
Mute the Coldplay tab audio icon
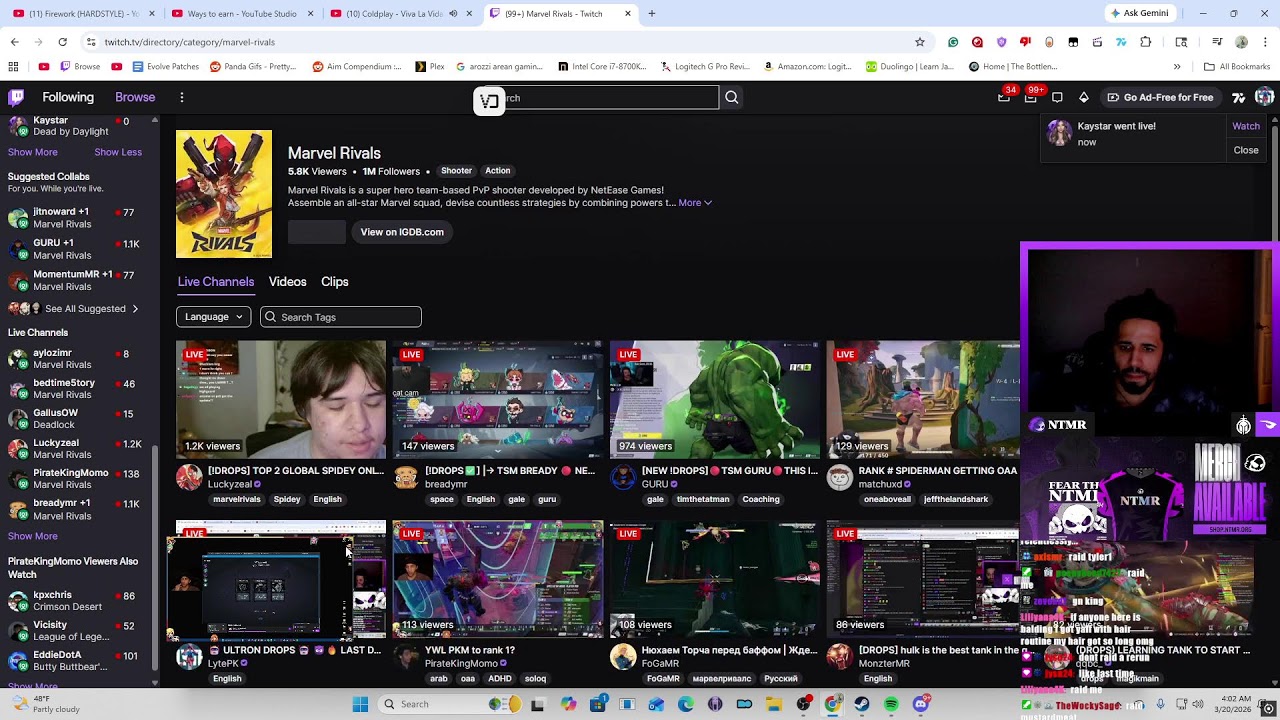coord(453,14)
